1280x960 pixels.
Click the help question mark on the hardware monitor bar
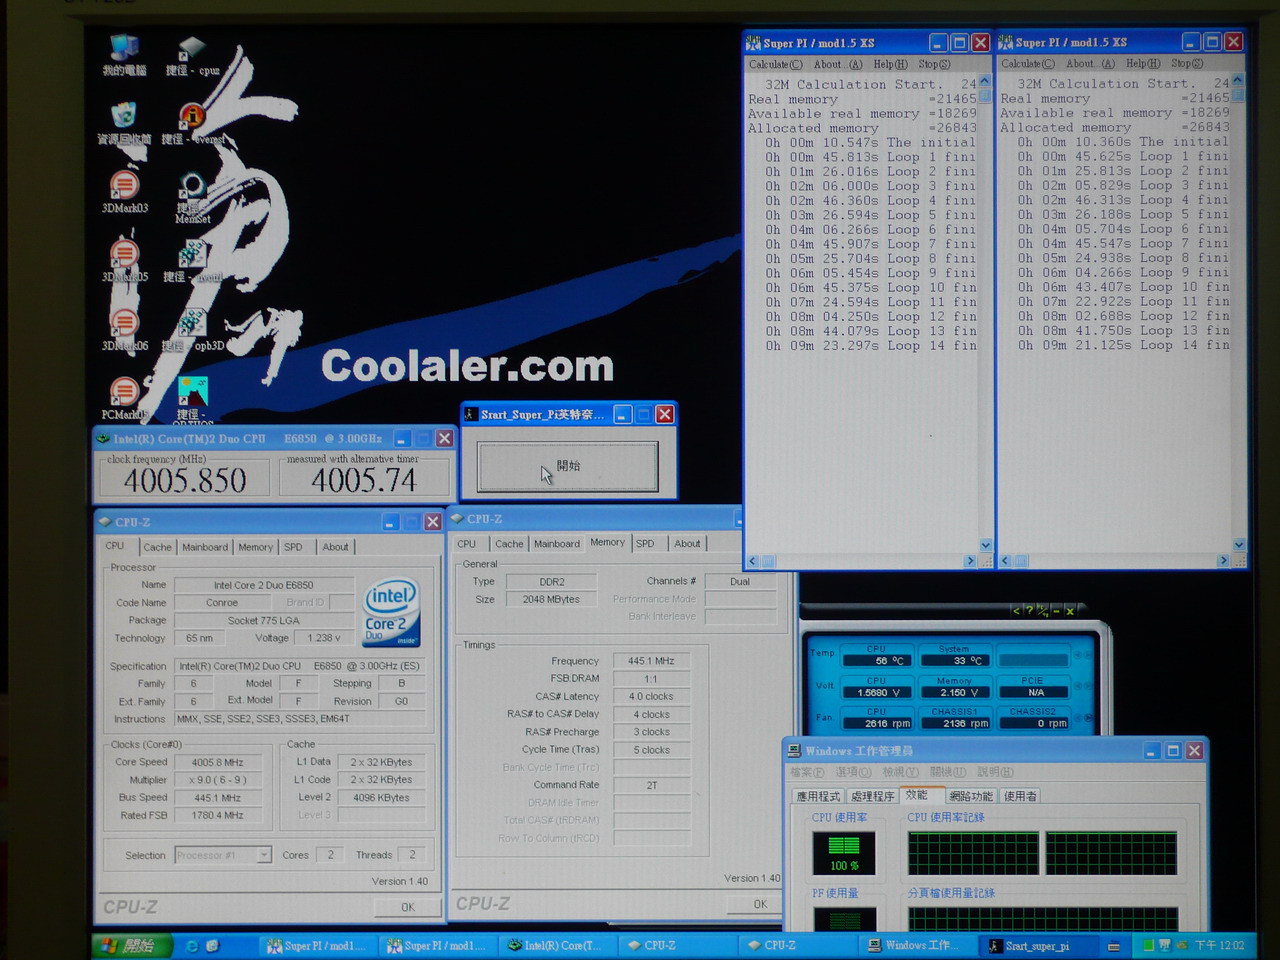coord(1030,610)
